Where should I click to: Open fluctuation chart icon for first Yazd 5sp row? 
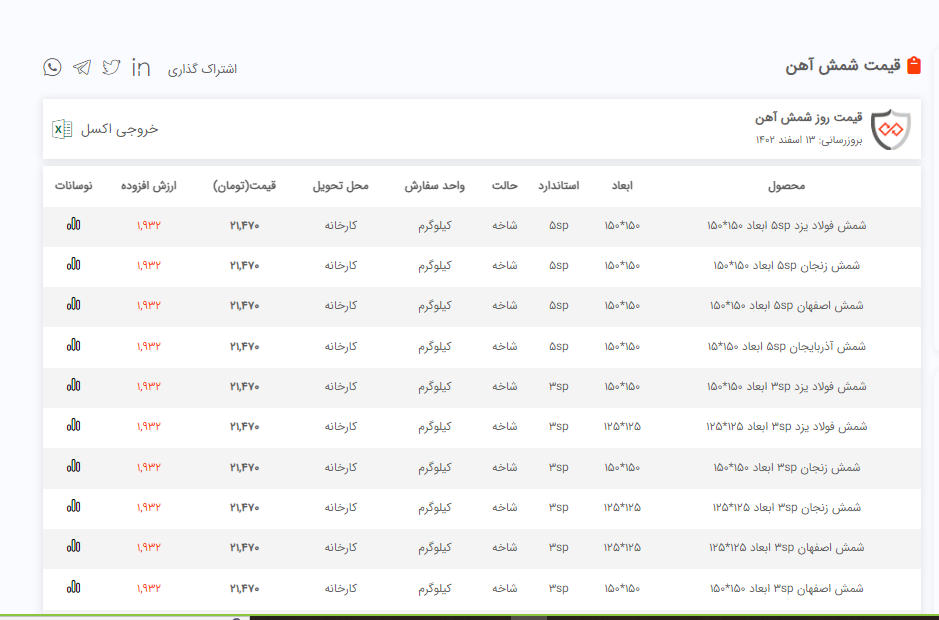pos(73,225)
